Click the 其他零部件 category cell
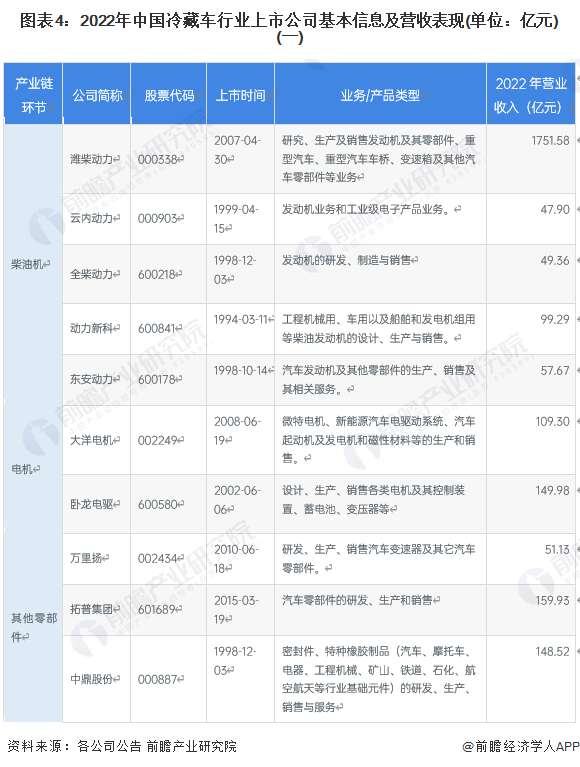Image resolution: width=580 pixels, height=767 pixels. pos(34,628)
